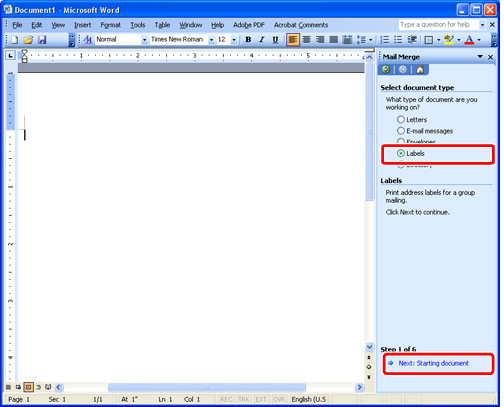504x407 pixels.
Task: Open the Times New Roman font dropdown
Action: [211, 40]
